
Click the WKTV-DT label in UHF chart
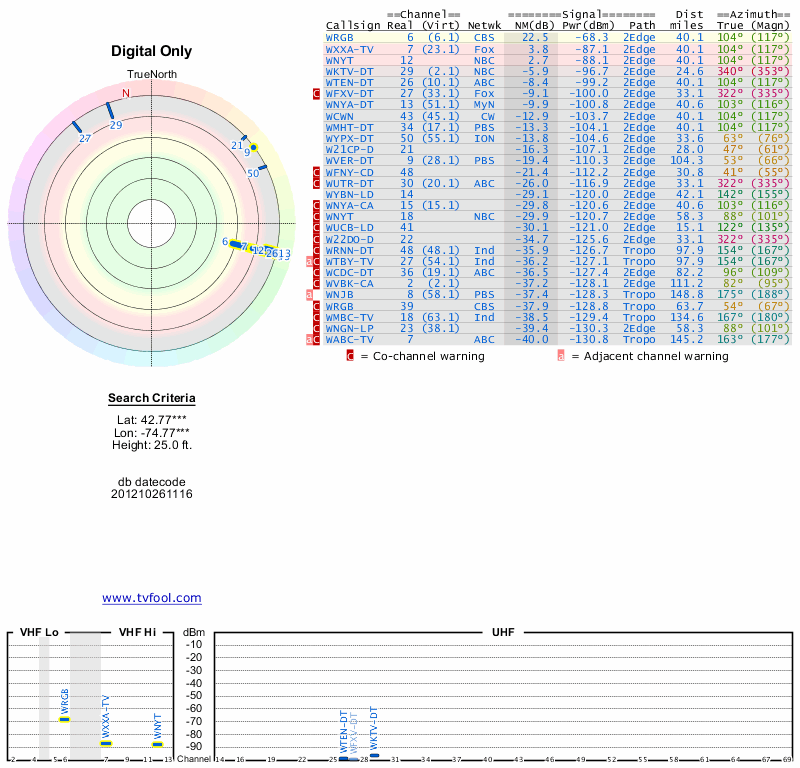(374, 730)
